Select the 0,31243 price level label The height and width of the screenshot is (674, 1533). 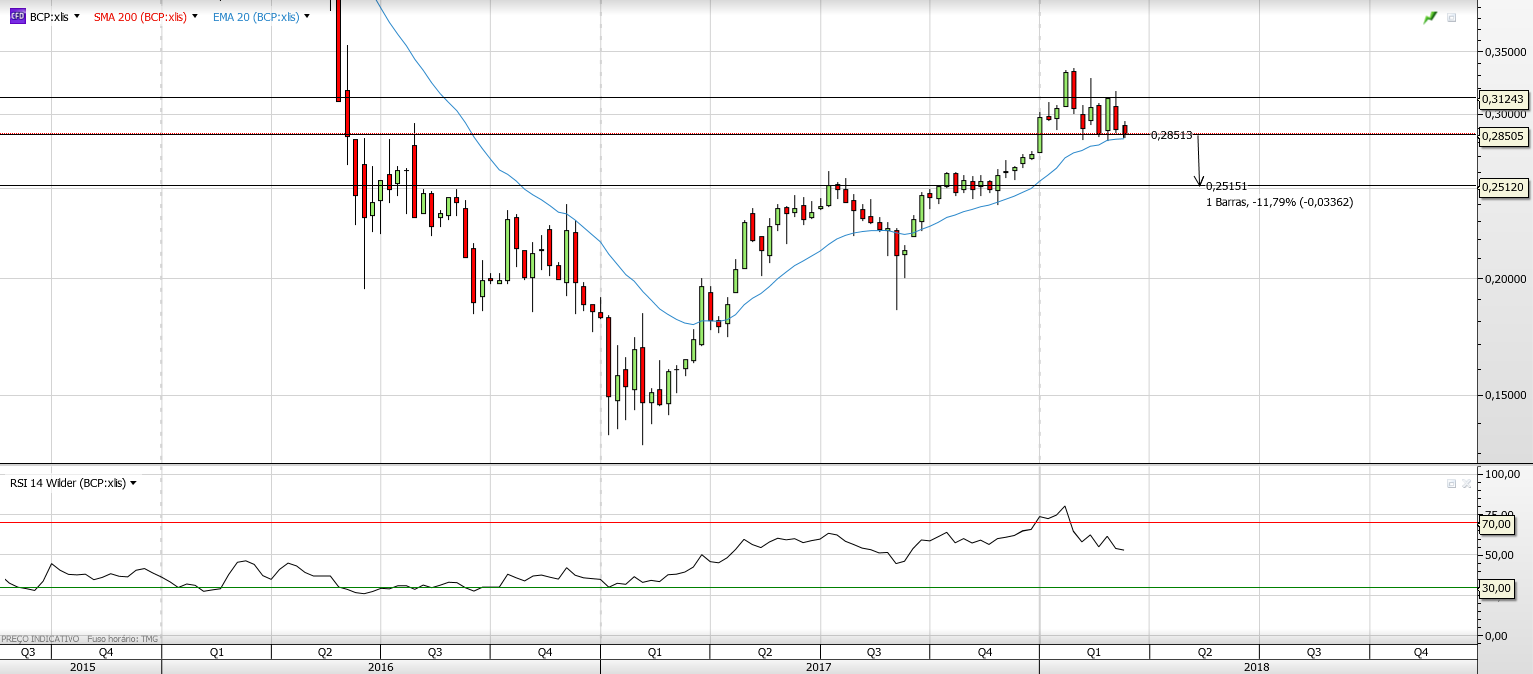click(1503, 99)
